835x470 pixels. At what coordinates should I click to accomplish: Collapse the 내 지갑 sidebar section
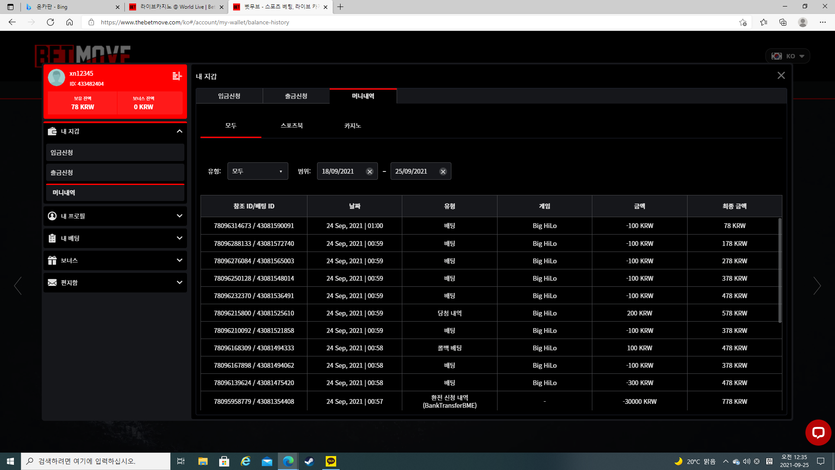(x=179, y=131)
